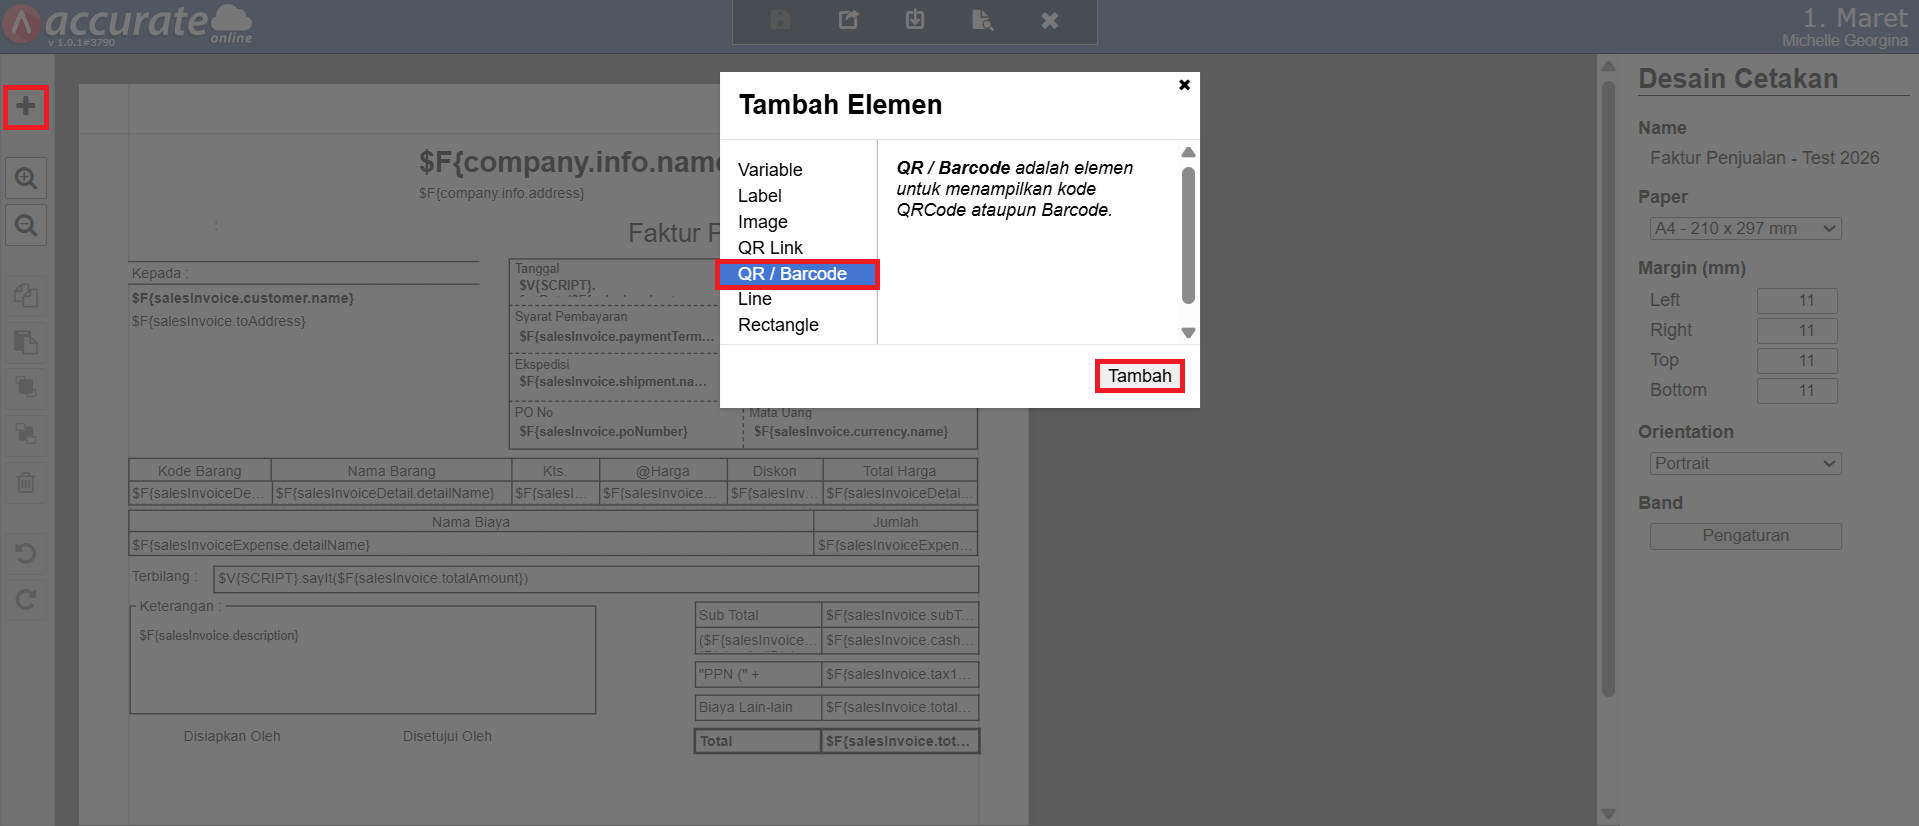
Task: Click the Name field Faktur Penjualan
Action: pyautogui.click(x=1764, y=158)
